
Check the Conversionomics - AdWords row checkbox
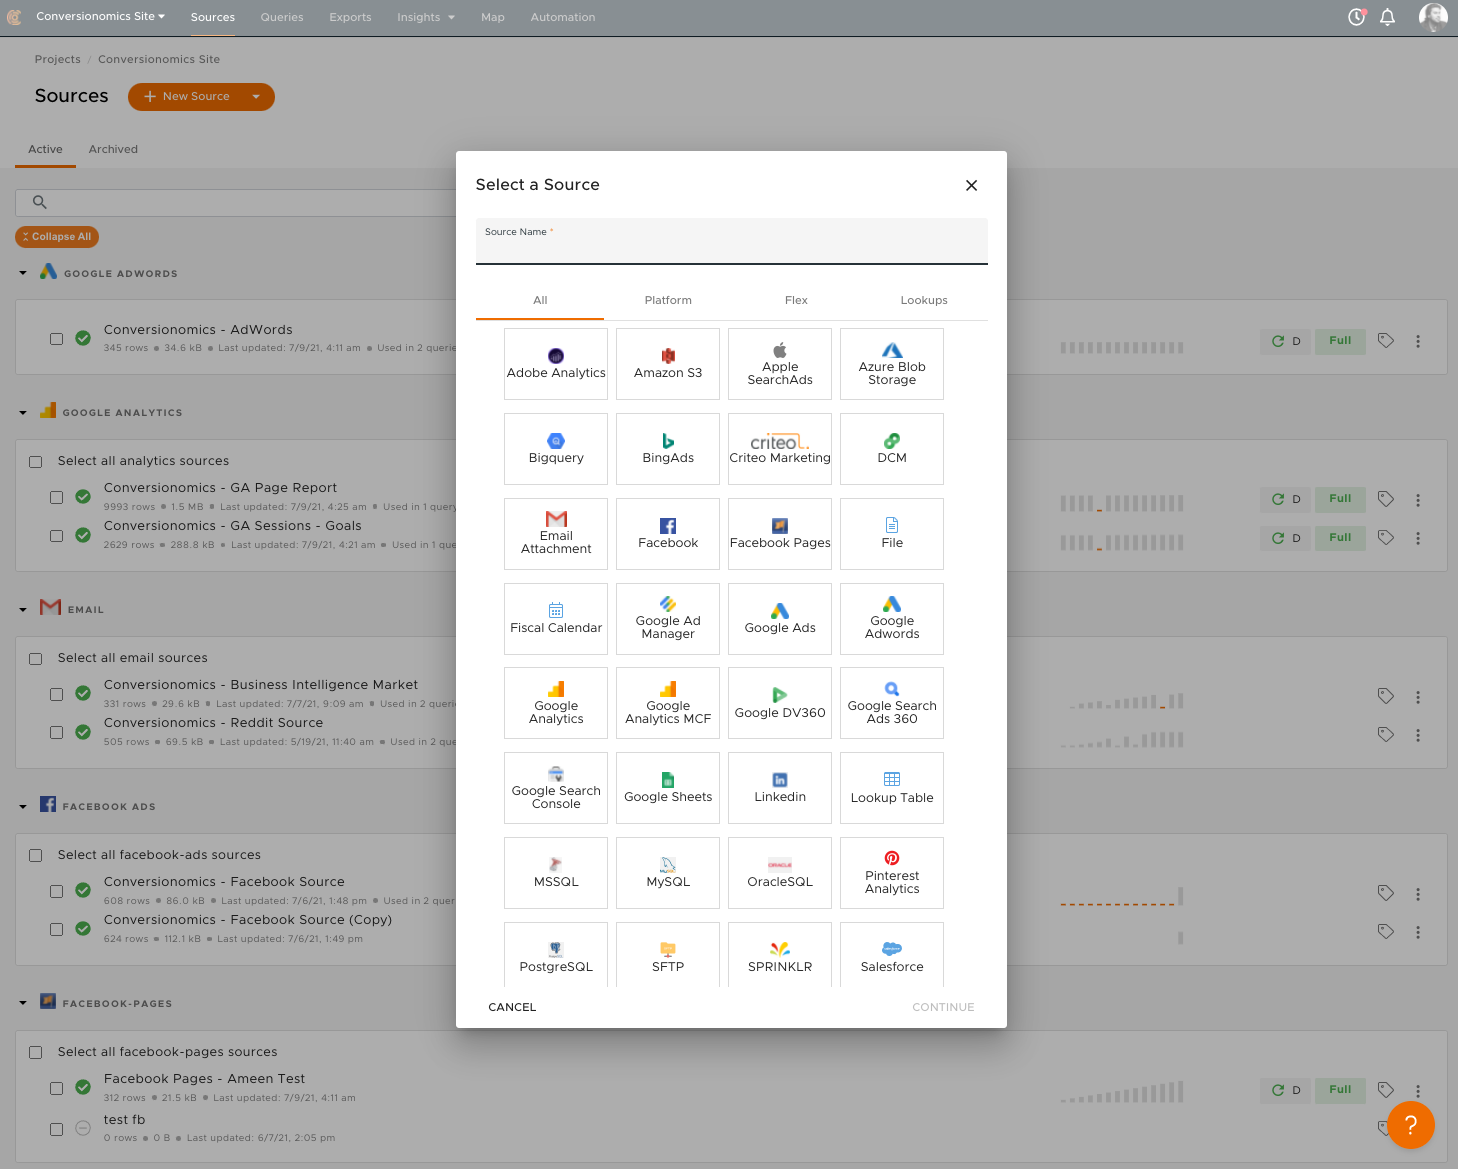57,338
